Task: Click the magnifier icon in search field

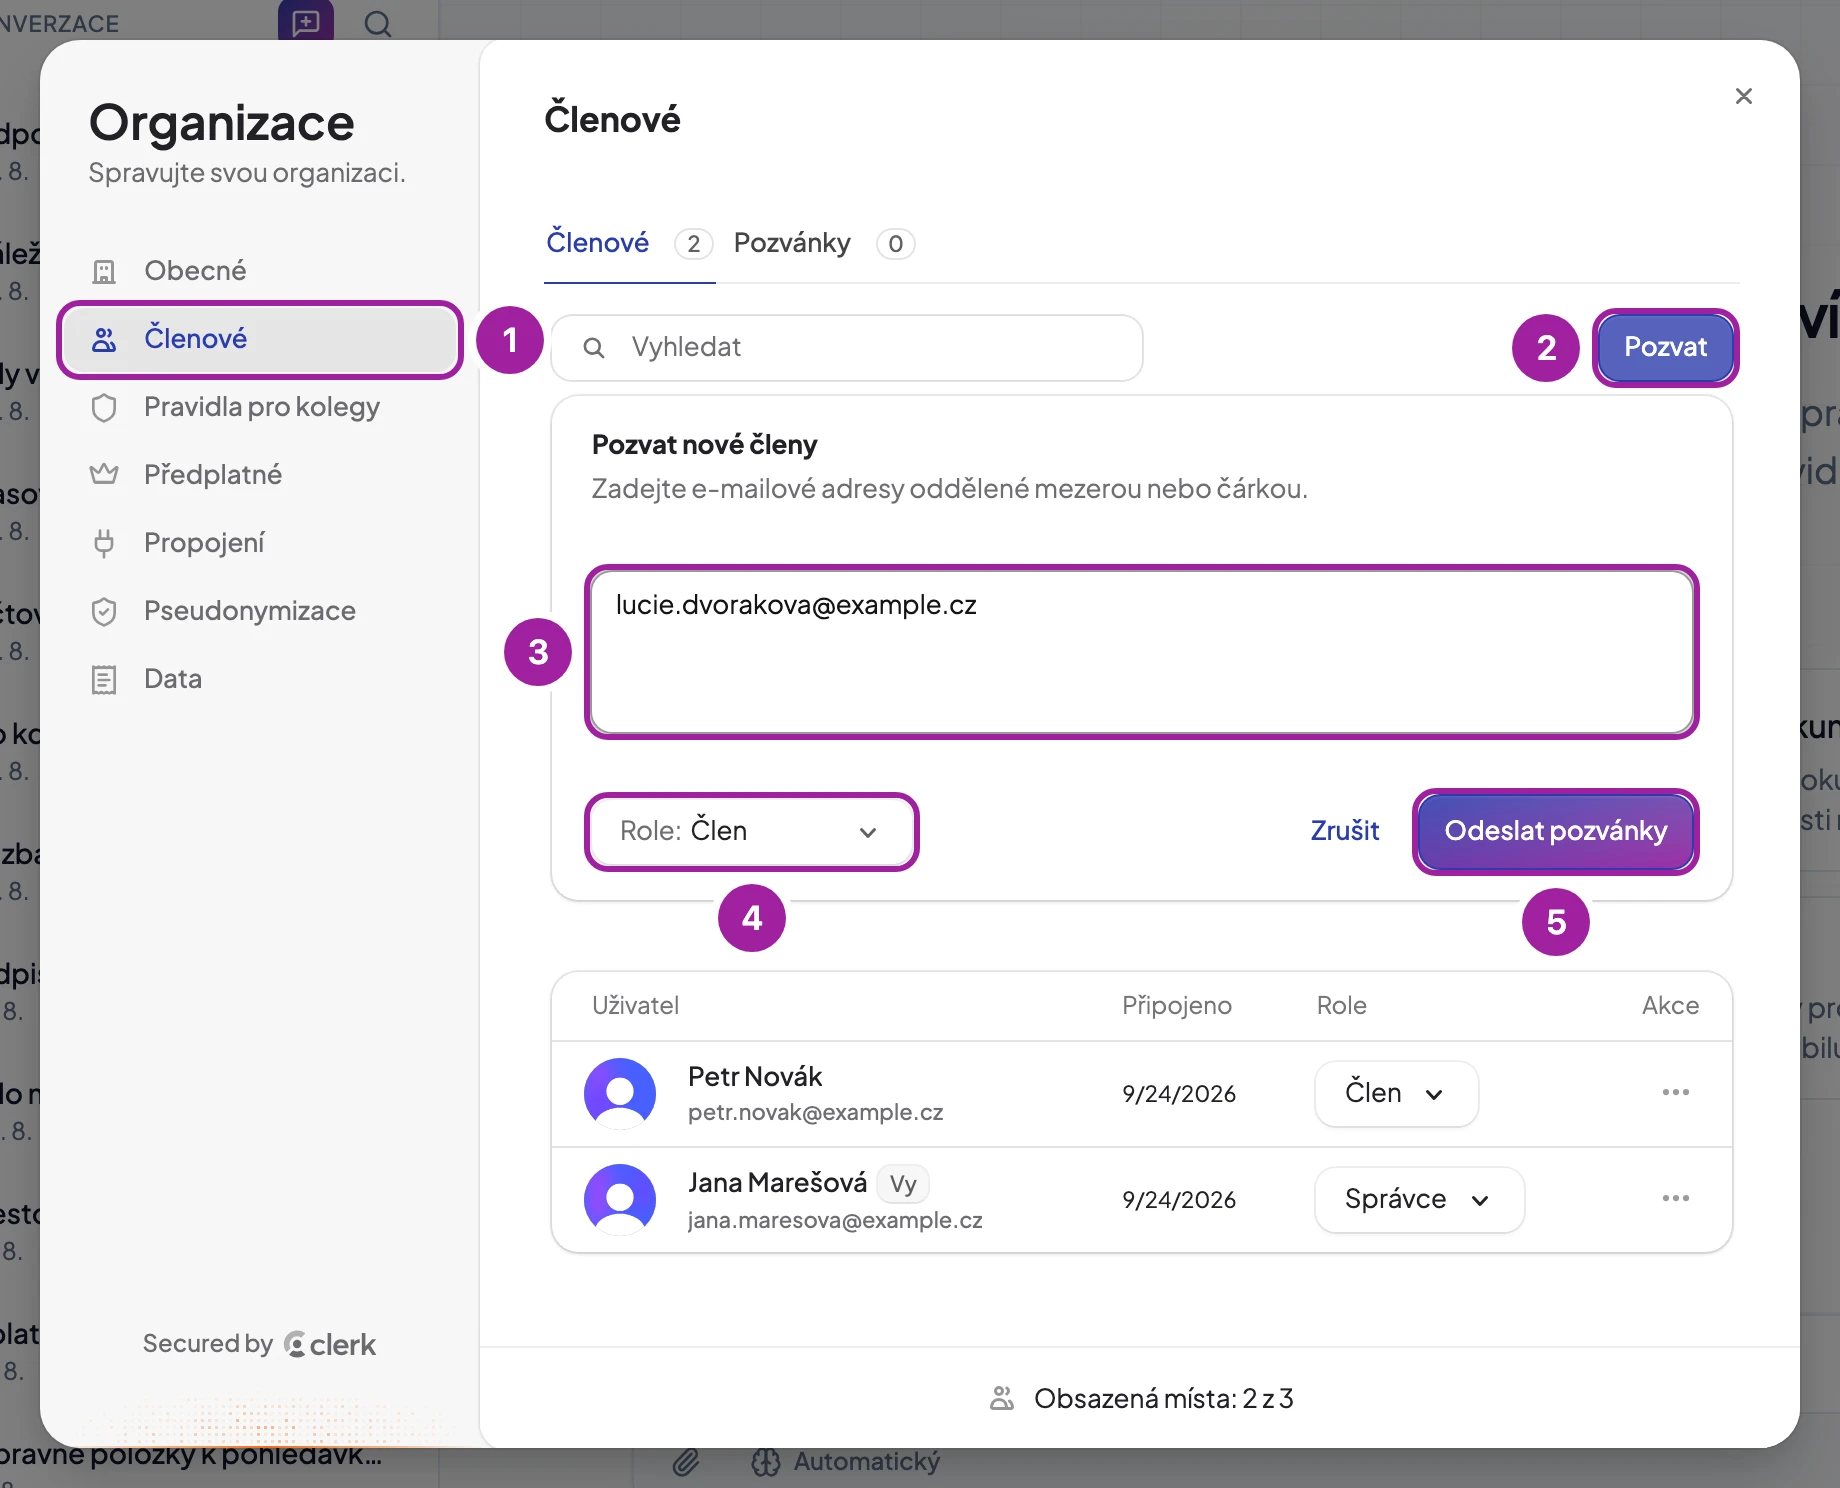Action: point(594,348)
